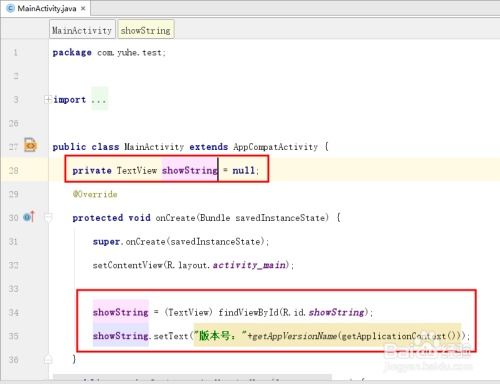Click findViewById on line 34
This screenshot has width=500, height=384.
pyautogui.click(x=248, y=312)
